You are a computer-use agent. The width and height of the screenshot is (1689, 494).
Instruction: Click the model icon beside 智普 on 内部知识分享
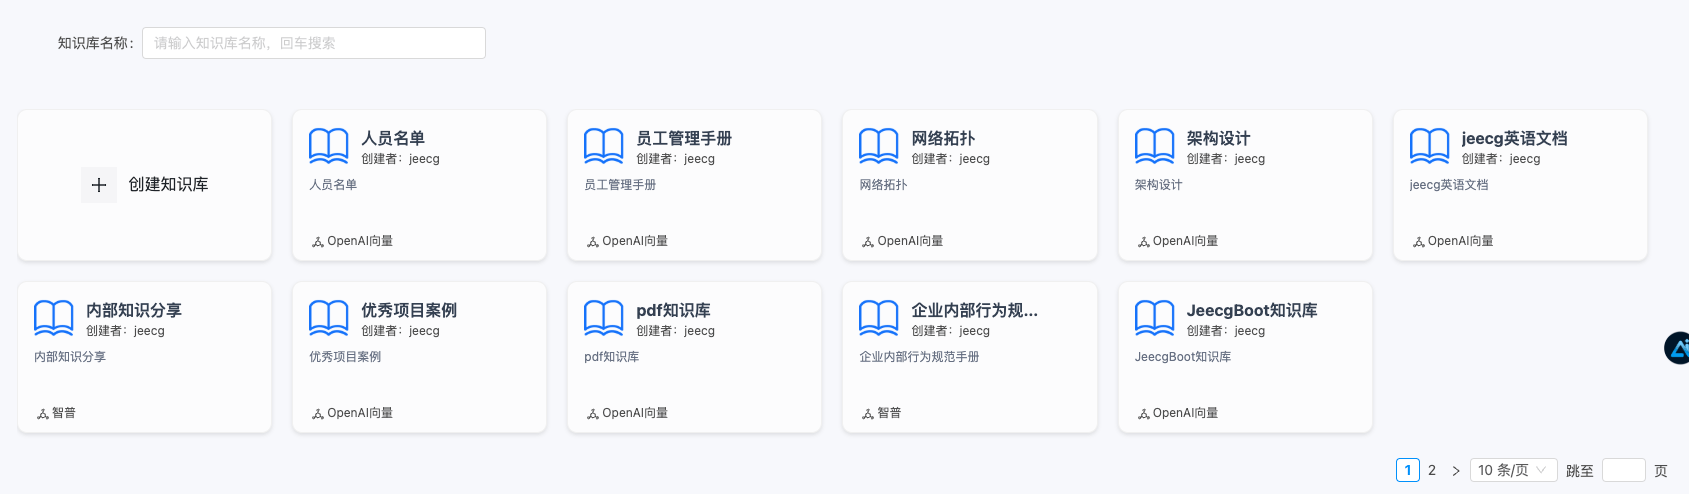[x=43, y=414]
